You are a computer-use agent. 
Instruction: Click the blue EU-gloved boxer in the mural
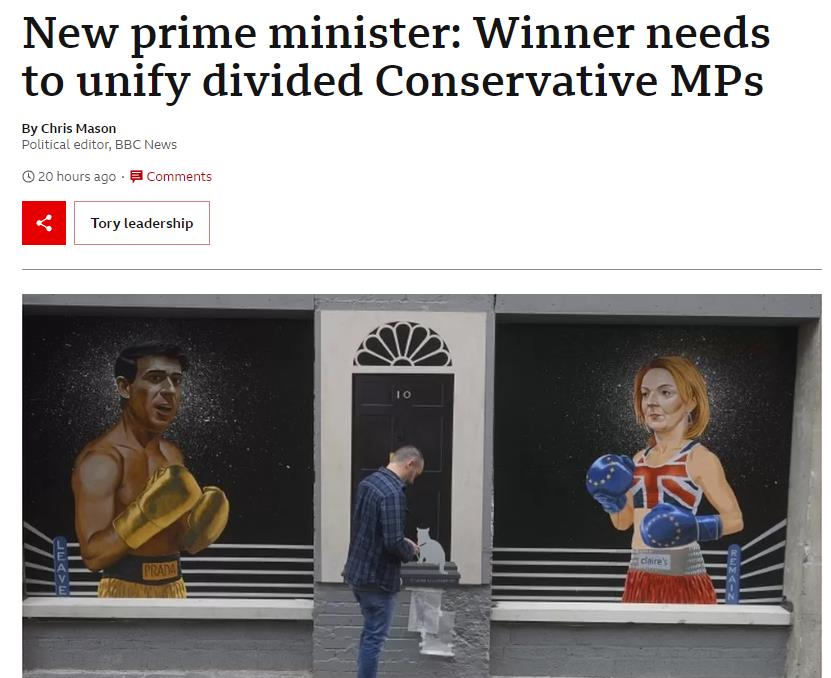click(x=665, y=480)
